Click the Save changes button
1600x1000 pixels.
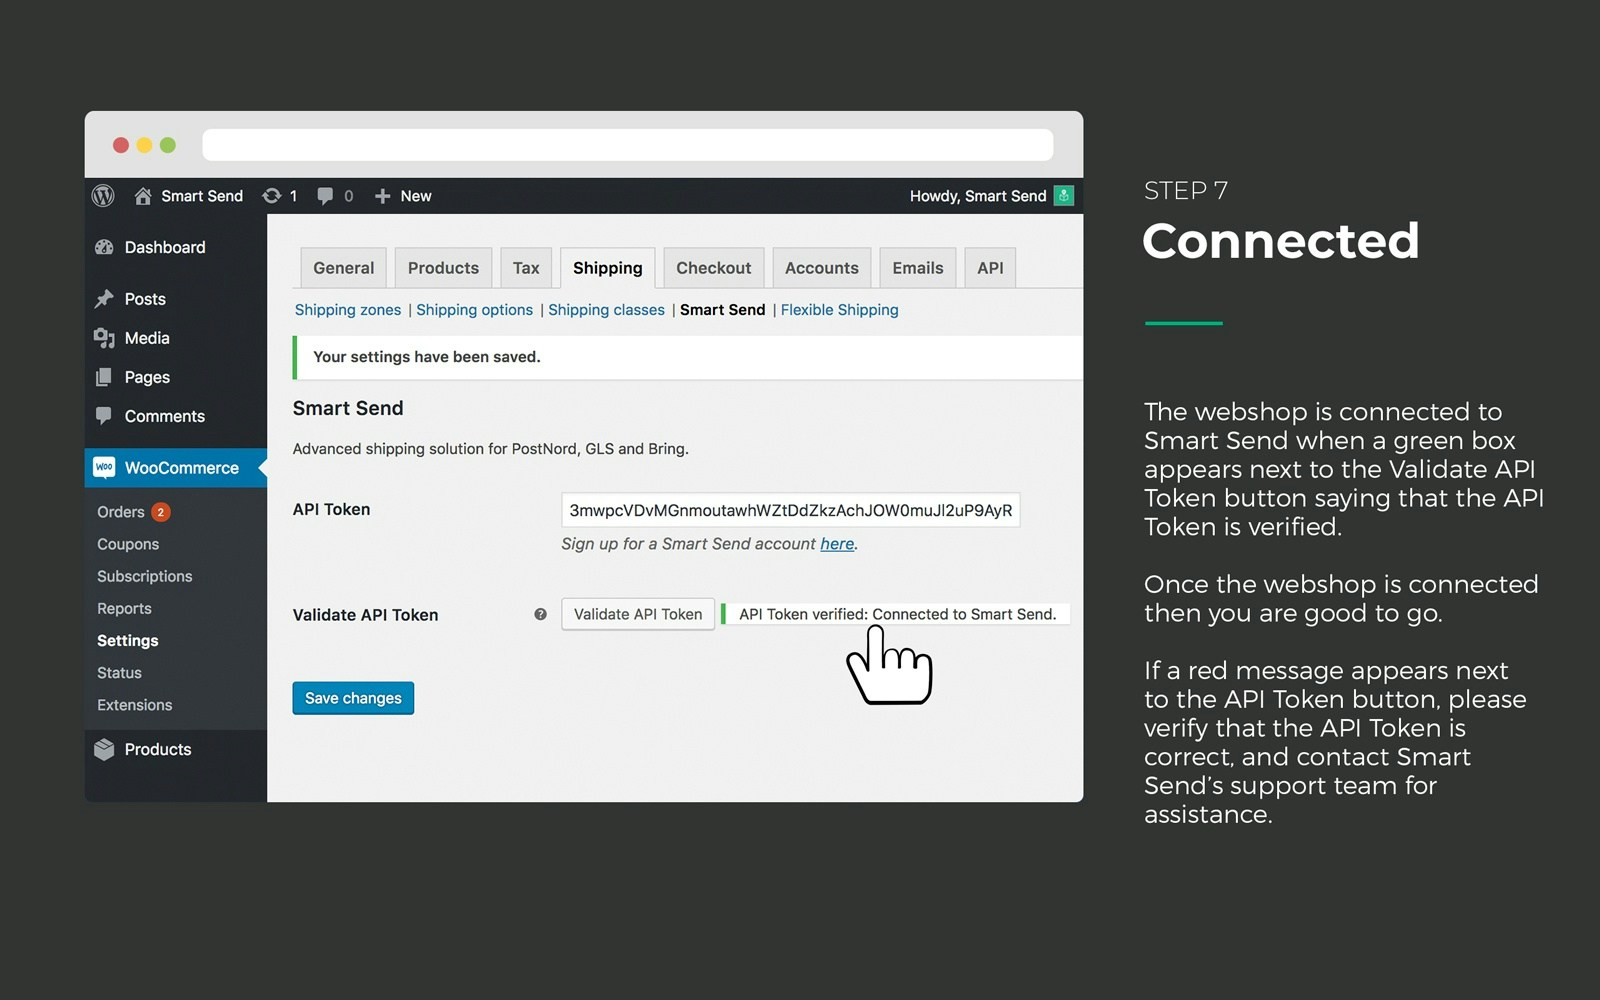pyautogui.click(x=353, y=698)
